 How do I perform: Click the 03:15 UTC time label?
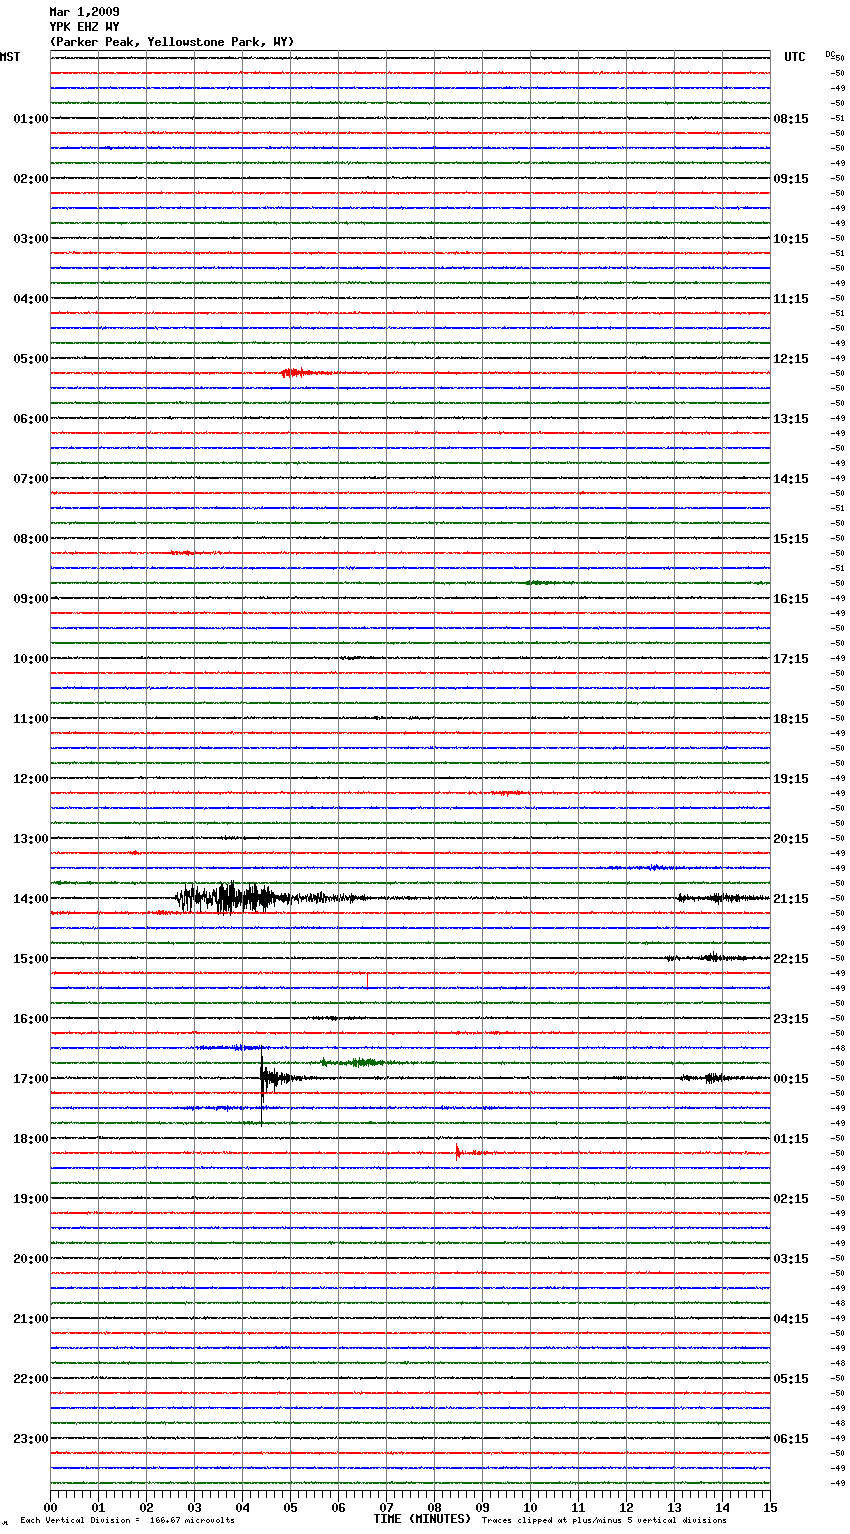[791, 1259]
